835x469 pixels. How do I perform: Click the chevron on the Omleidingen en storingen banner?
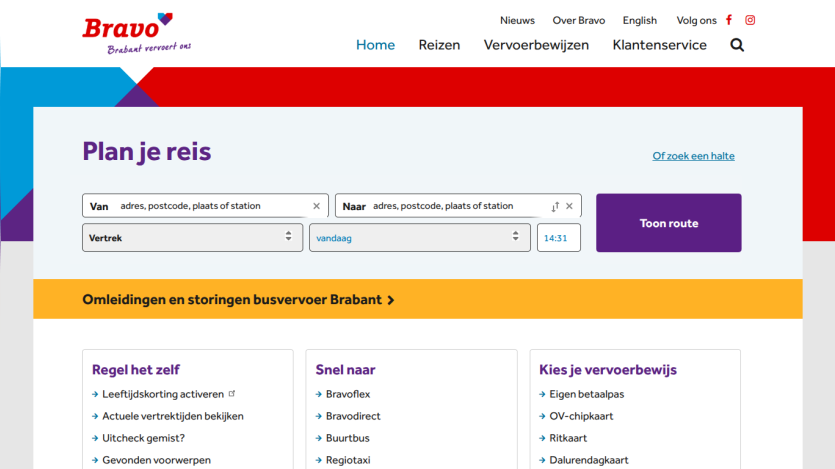(391, 300)
